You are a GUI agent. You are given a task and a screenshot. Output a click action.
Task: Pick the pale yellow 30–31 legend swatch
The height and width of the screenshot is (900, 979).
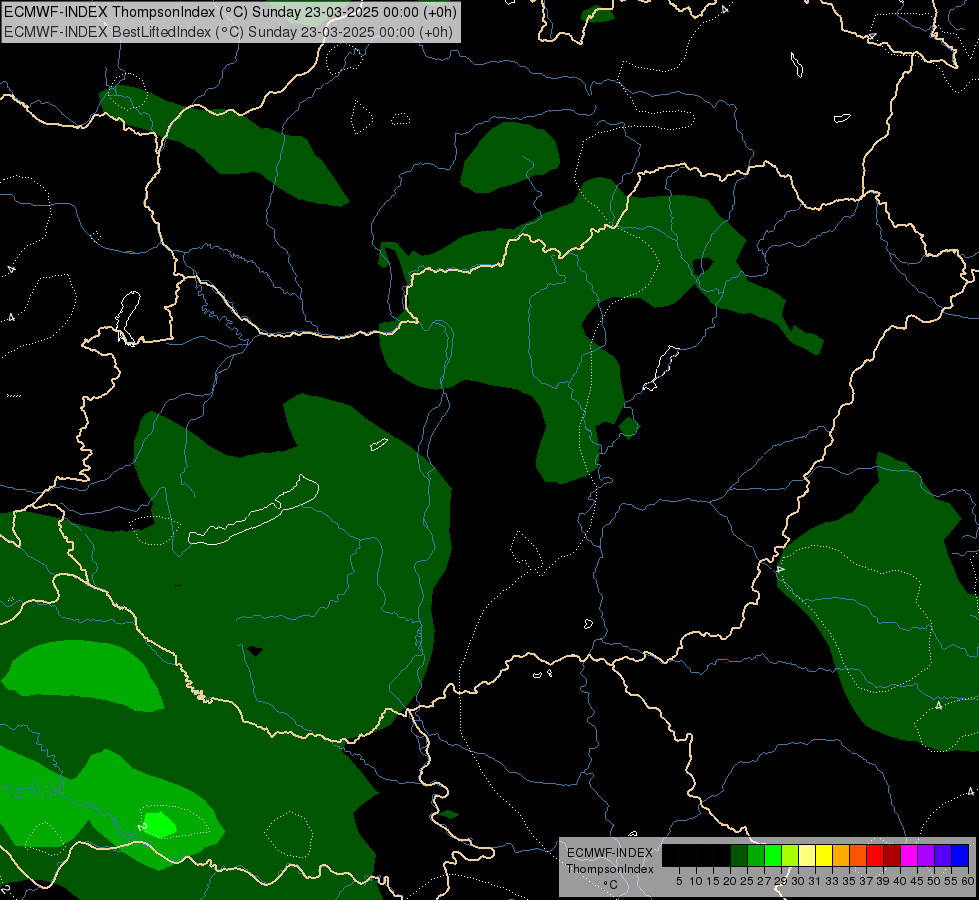point(807,855)
